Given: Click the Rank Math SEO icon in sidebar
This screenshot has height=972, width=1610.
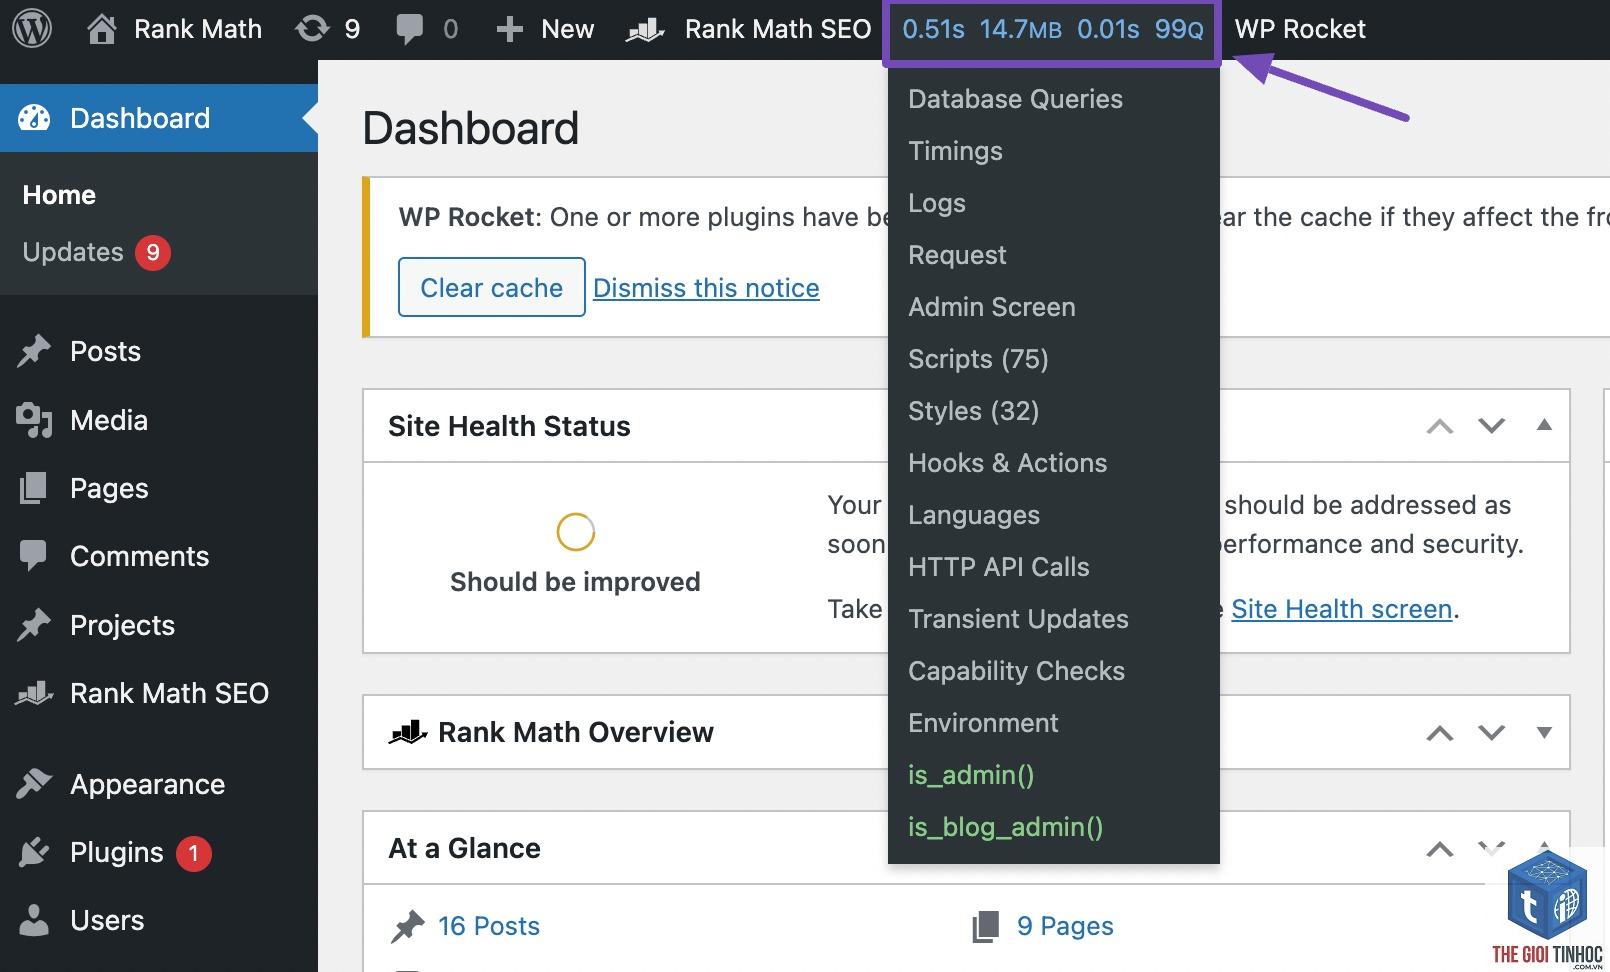Looking at the screenshot, I should tap(34, 692).
